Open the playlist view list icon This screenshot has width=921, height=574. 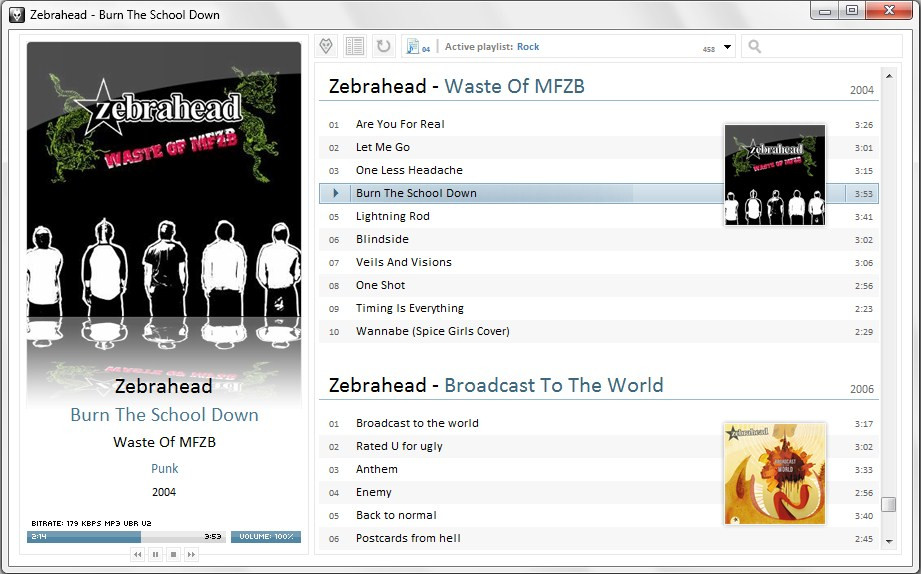pos(355,46)
